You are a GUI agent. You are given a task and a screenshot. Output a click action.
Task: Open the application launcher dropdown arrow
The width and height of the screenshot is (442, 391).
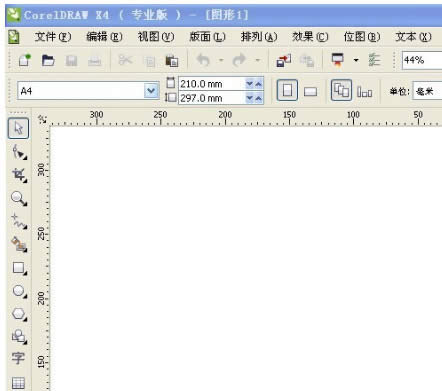pyautogui.click(x=356, y=60)
